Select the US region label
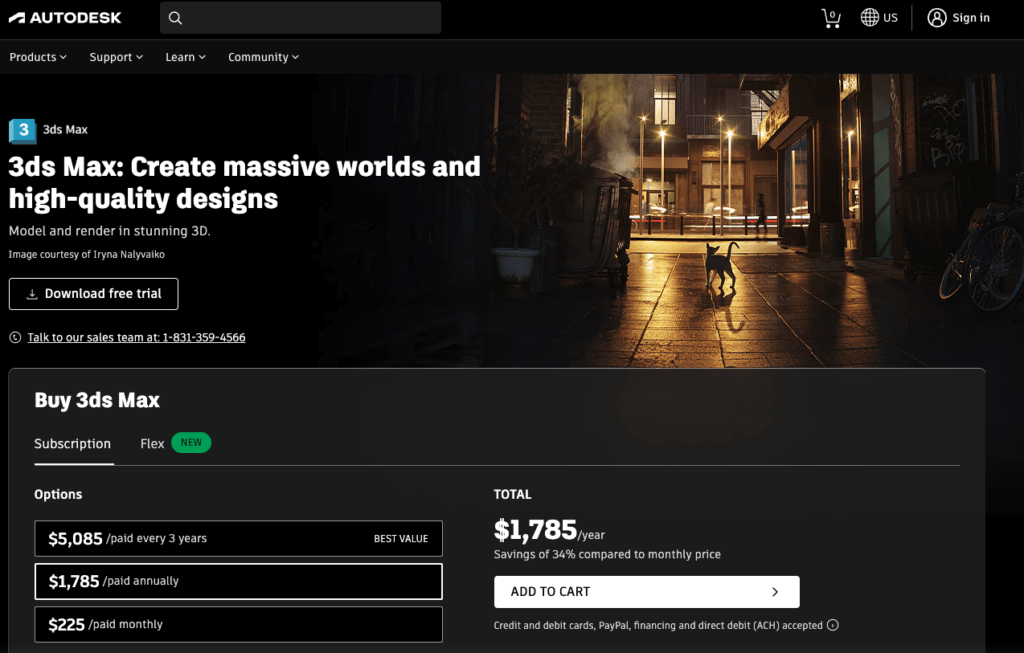Viewport: 1024px width, 653px height. click(890, 18)
